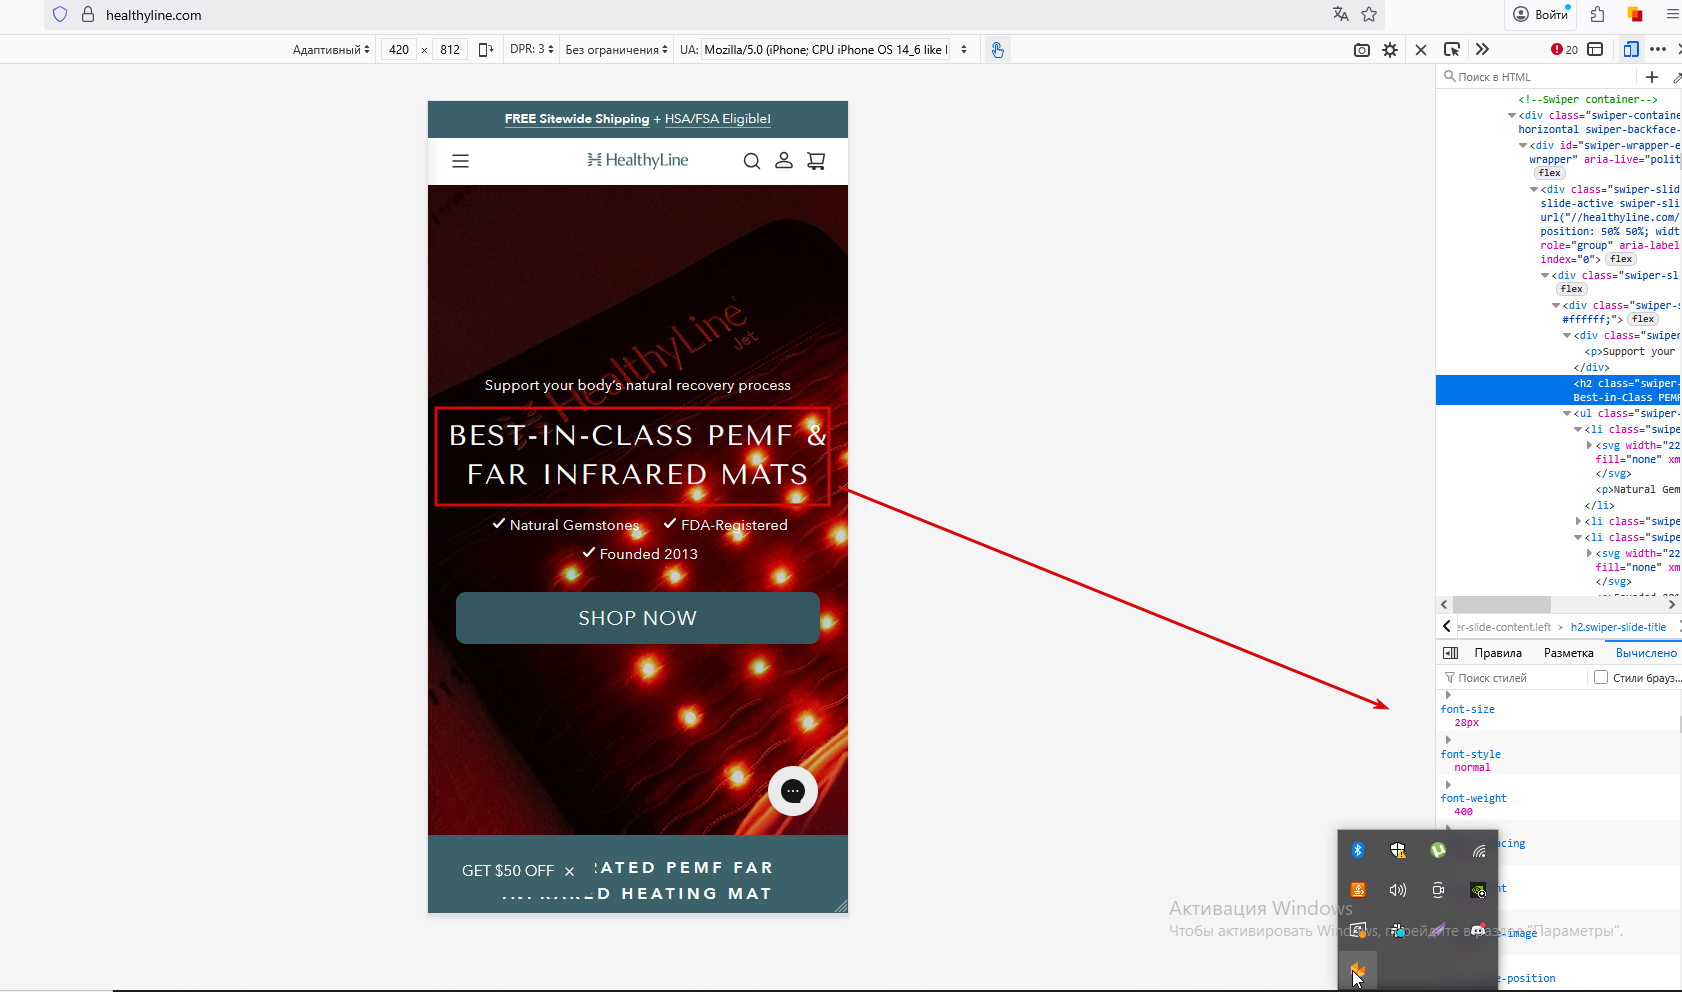Activate the element picker tool
1682x992 pixels.
point(1452,49)
